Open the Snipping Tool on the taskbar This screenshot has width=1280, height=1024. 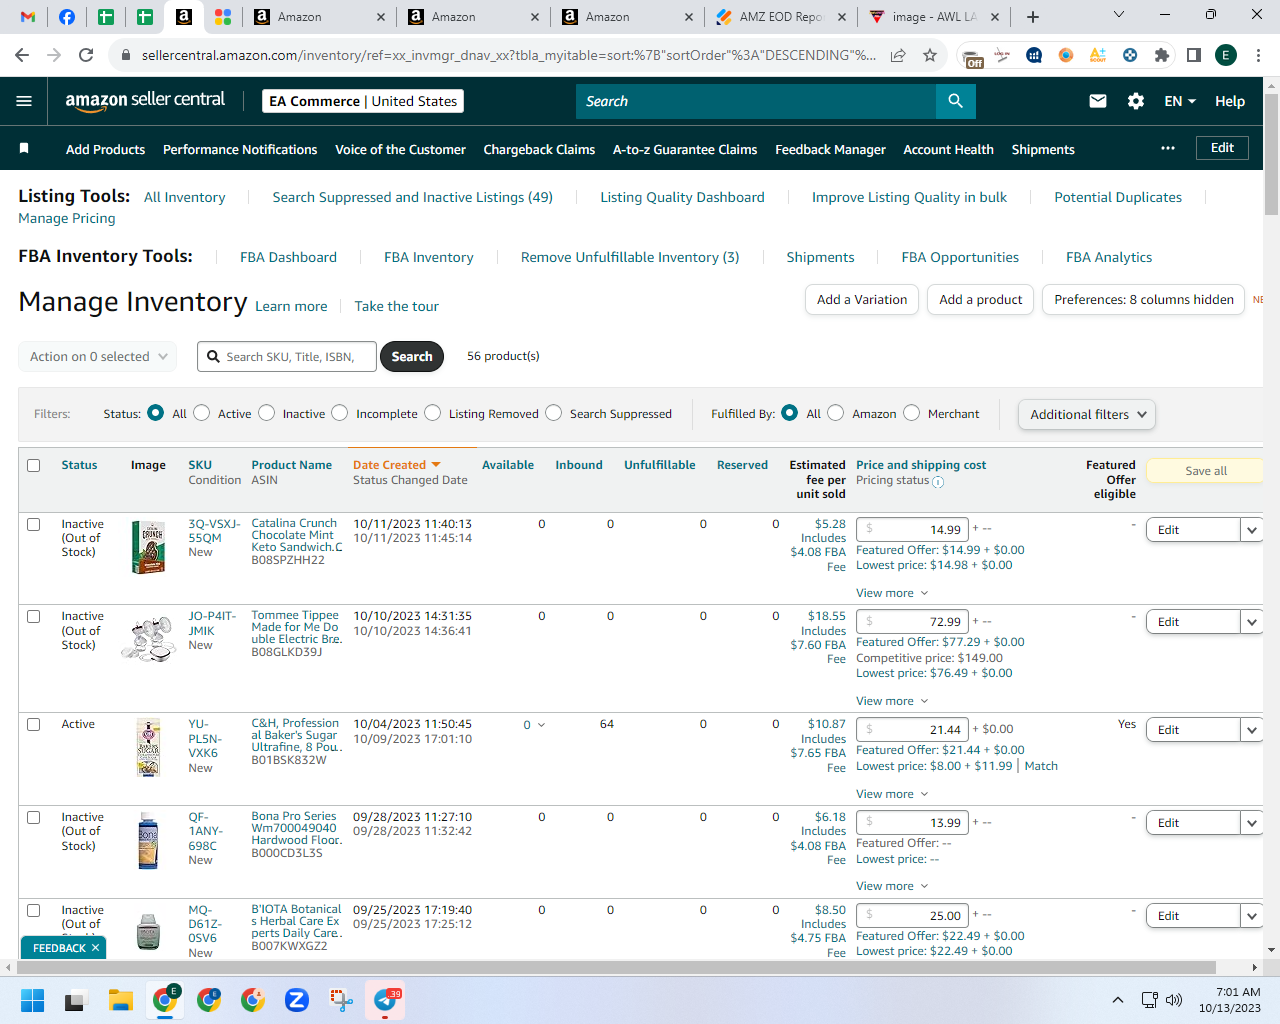tap(341, 1000)
